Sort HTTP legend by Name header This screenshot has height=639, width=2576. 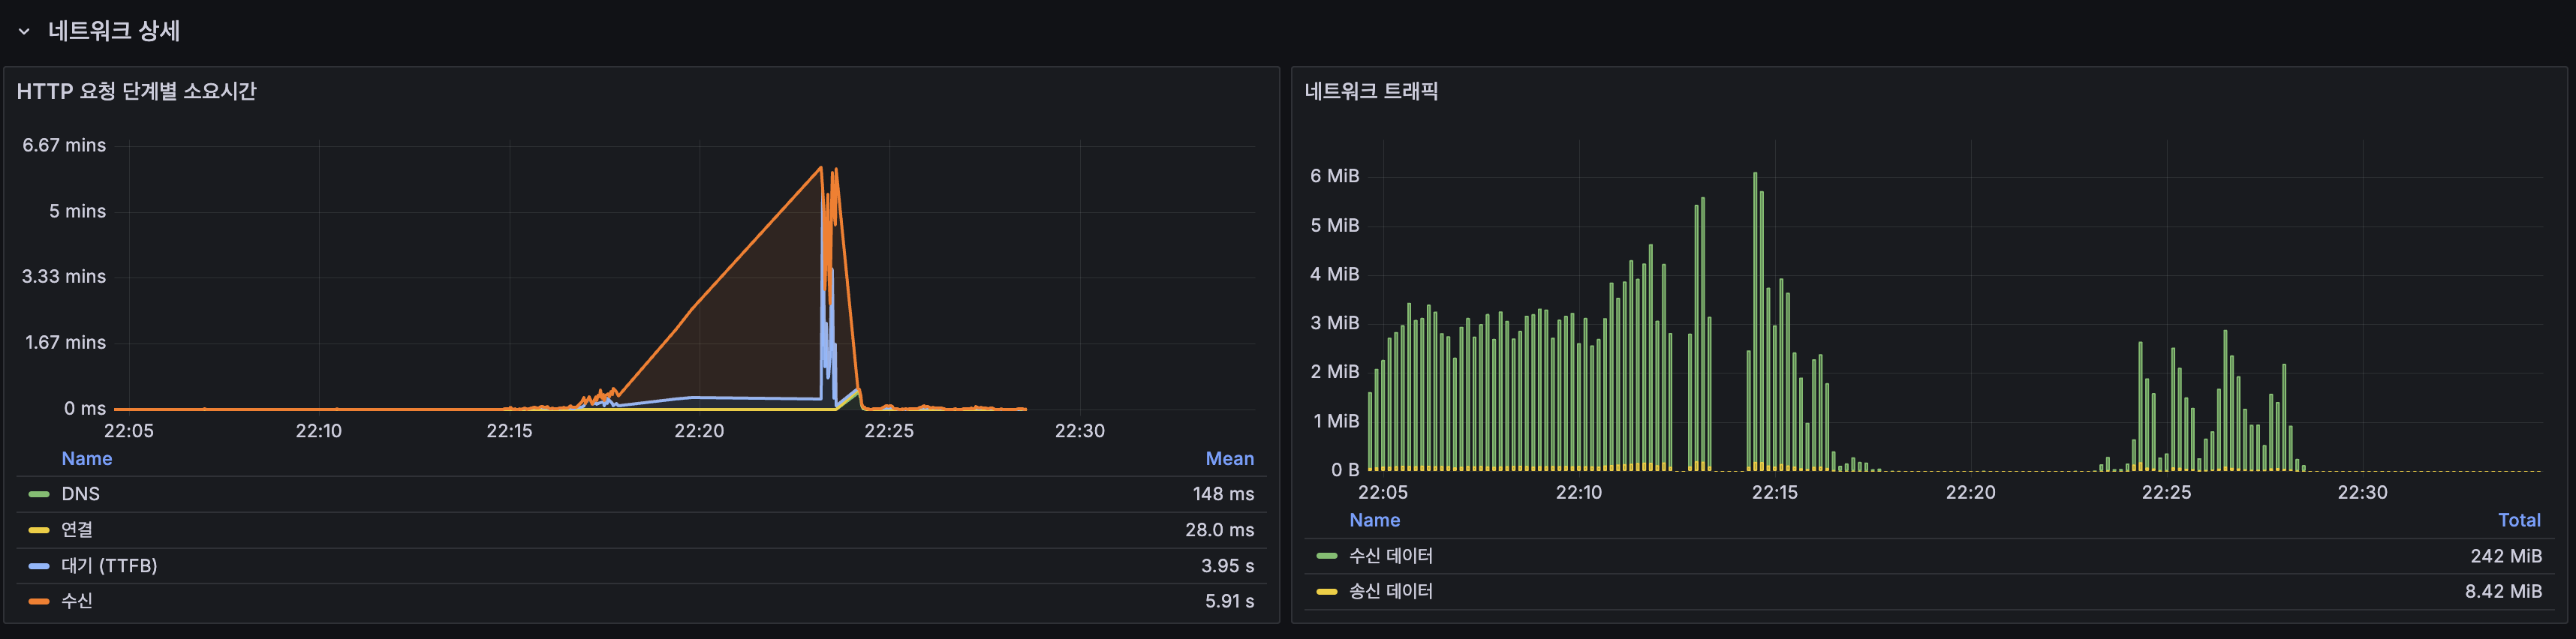pos(87,459)
